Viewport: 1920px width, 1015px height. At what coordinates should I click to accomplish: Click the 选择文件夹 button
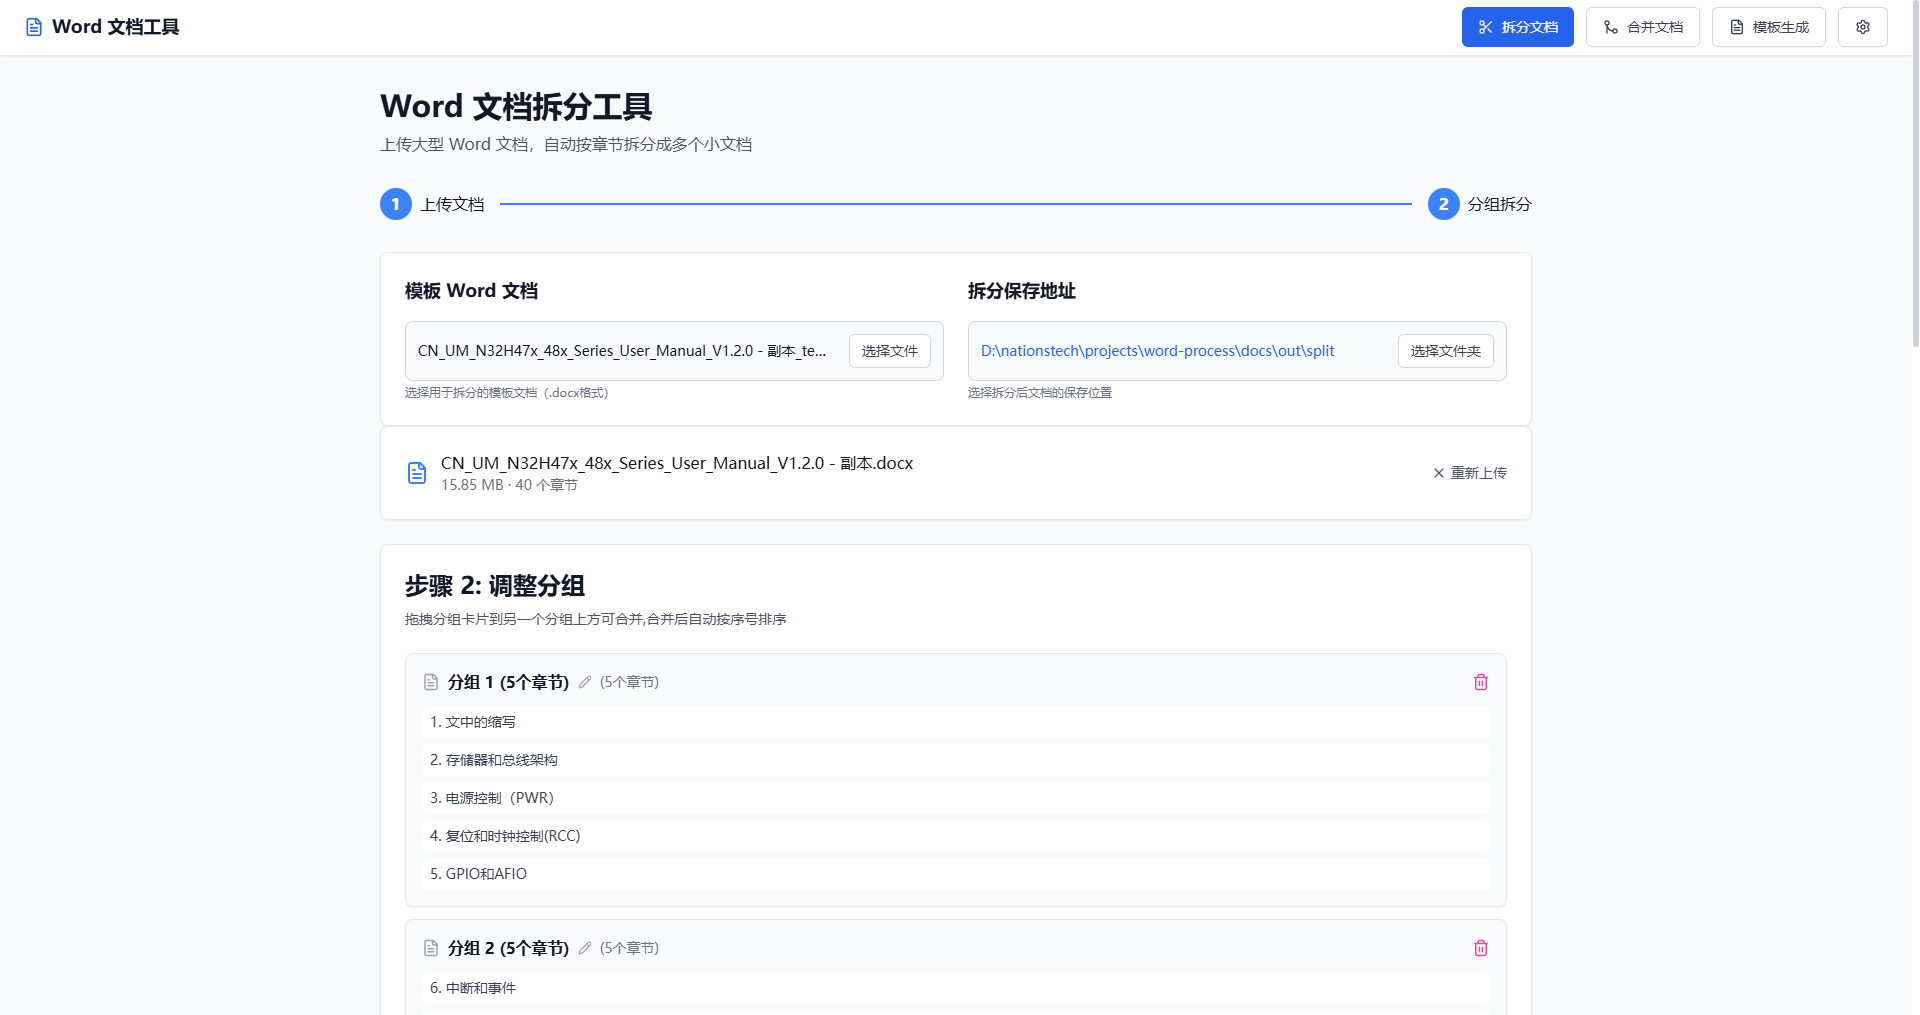[1445, 351]
